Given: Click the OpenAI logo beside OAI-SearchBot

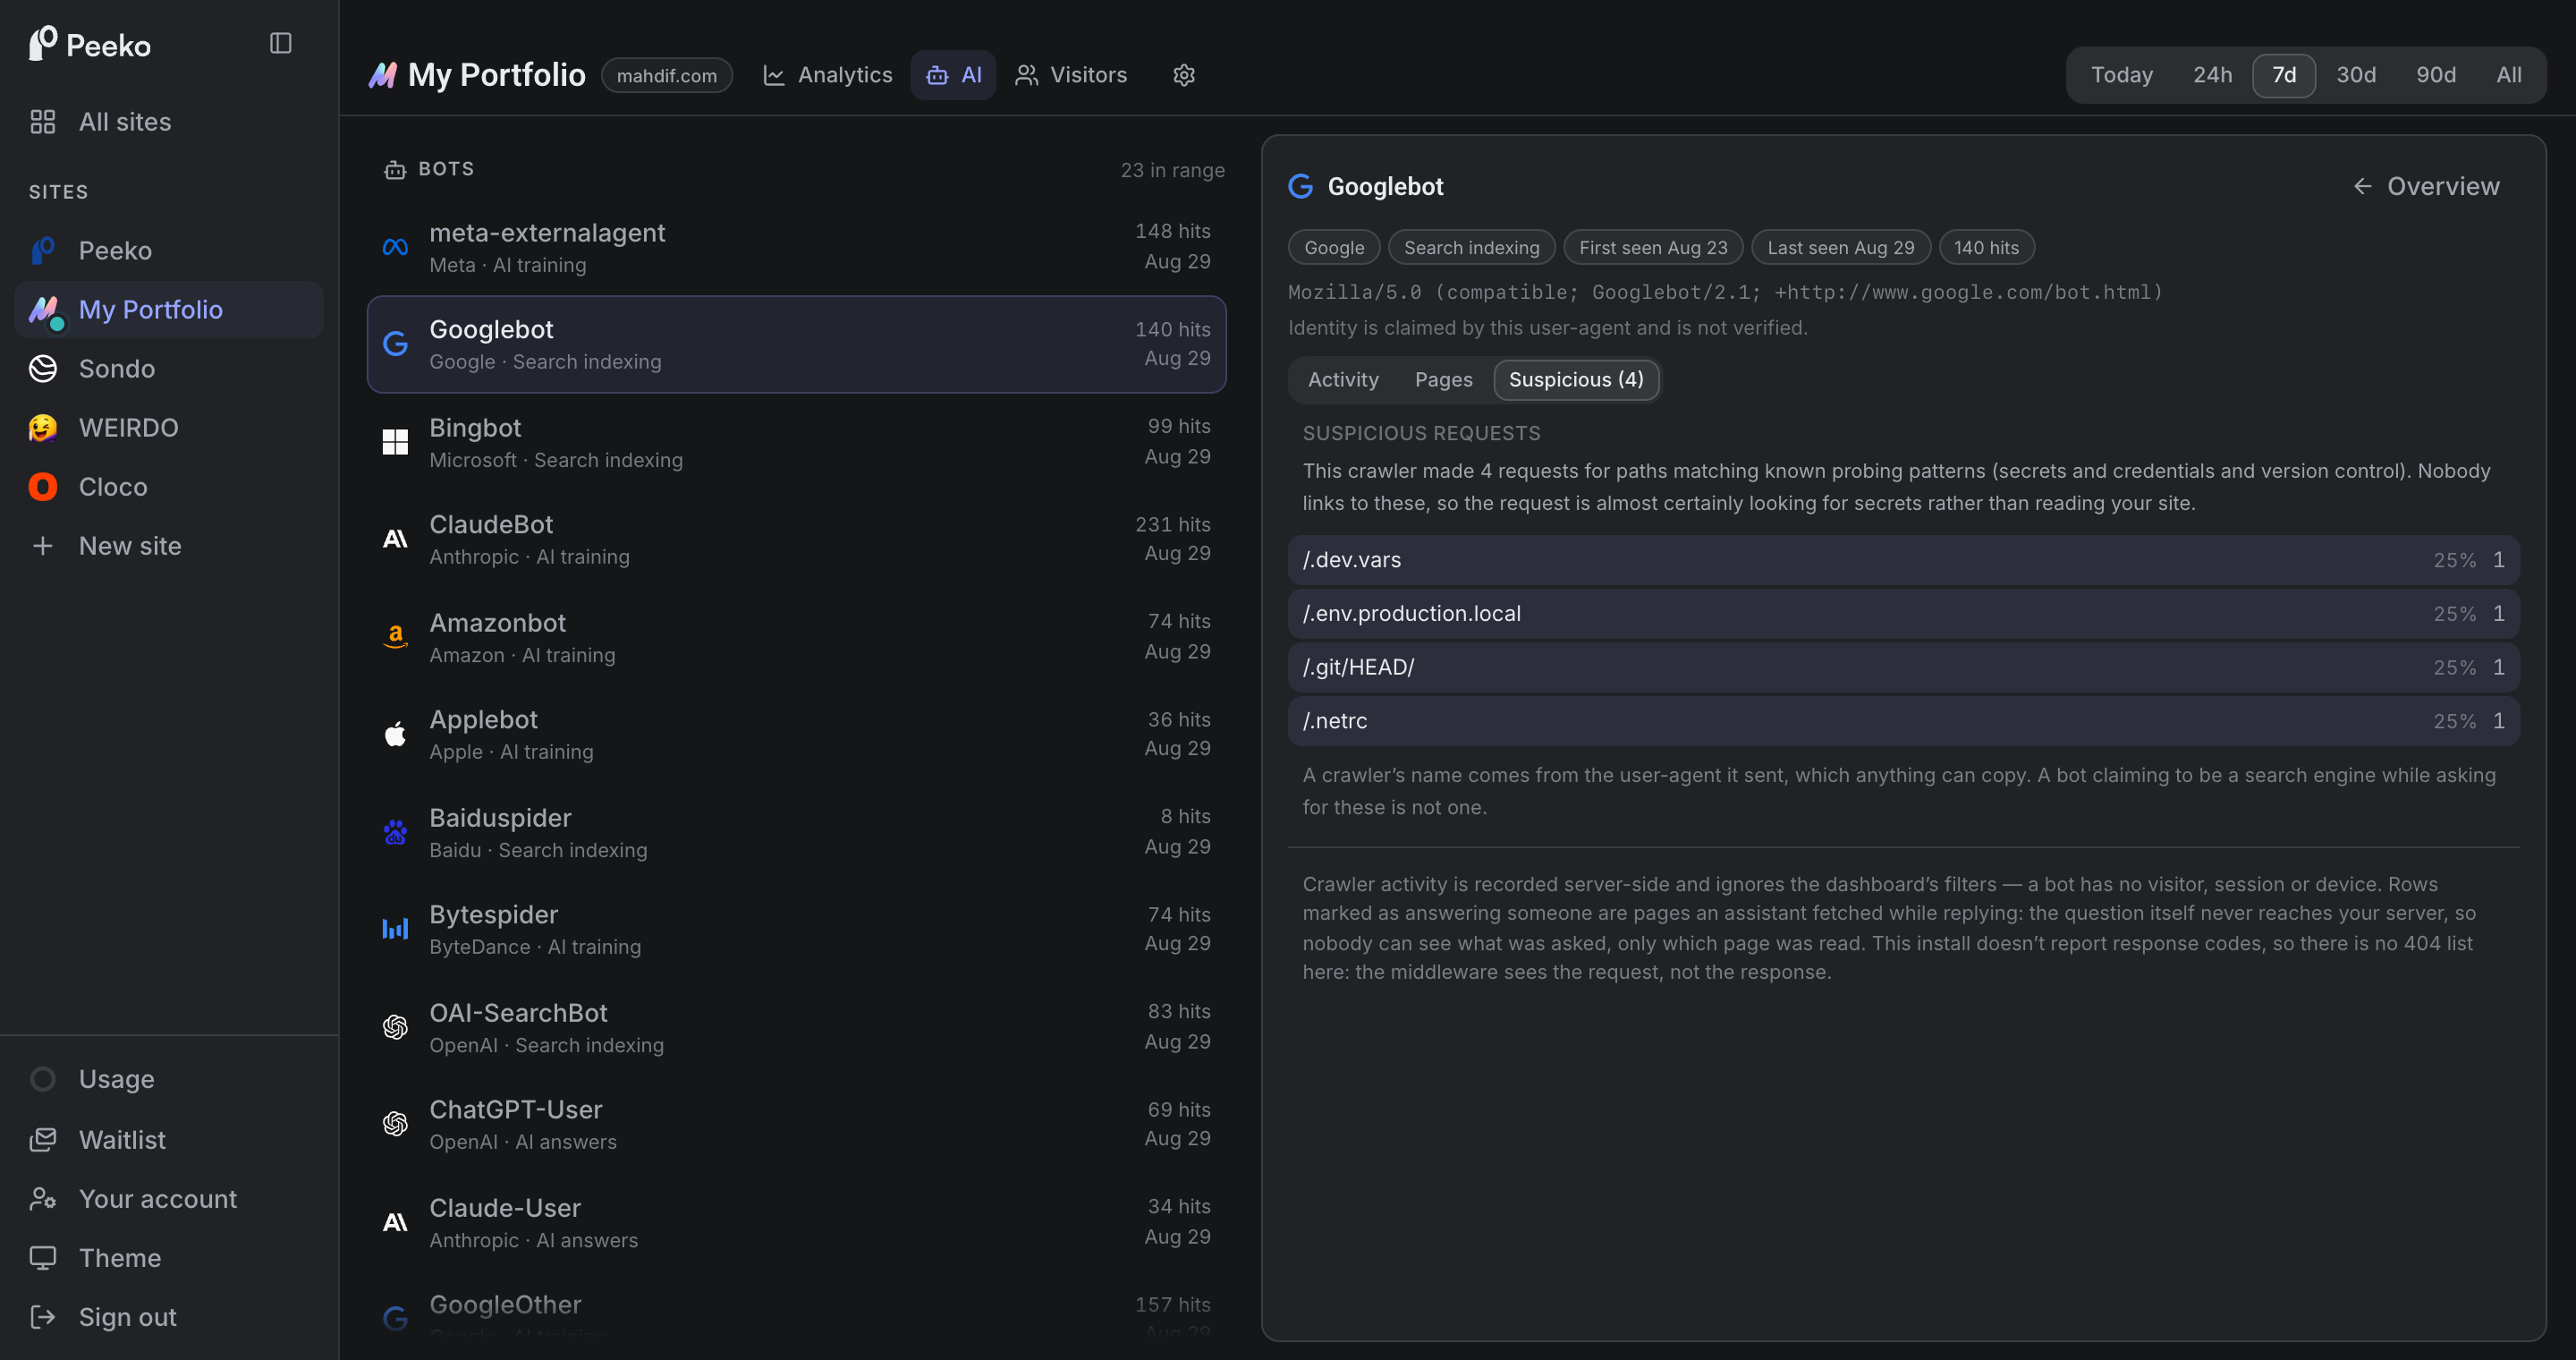Looking at the screenshot, I should [x=395, y=1027].
